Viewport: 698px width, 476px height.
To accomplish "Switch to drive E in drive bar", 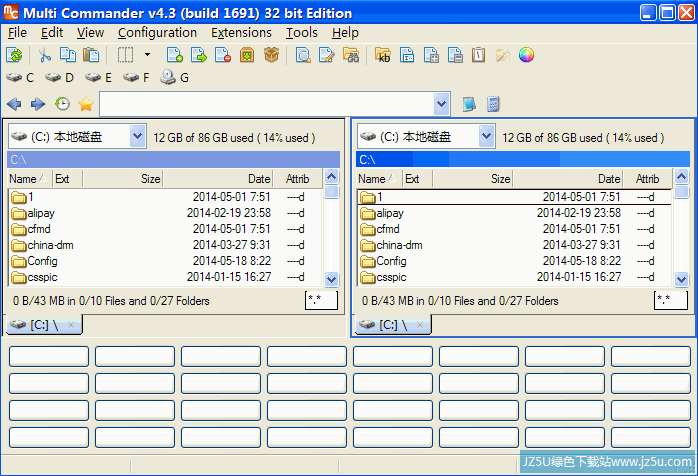I will tap(98, 78).
